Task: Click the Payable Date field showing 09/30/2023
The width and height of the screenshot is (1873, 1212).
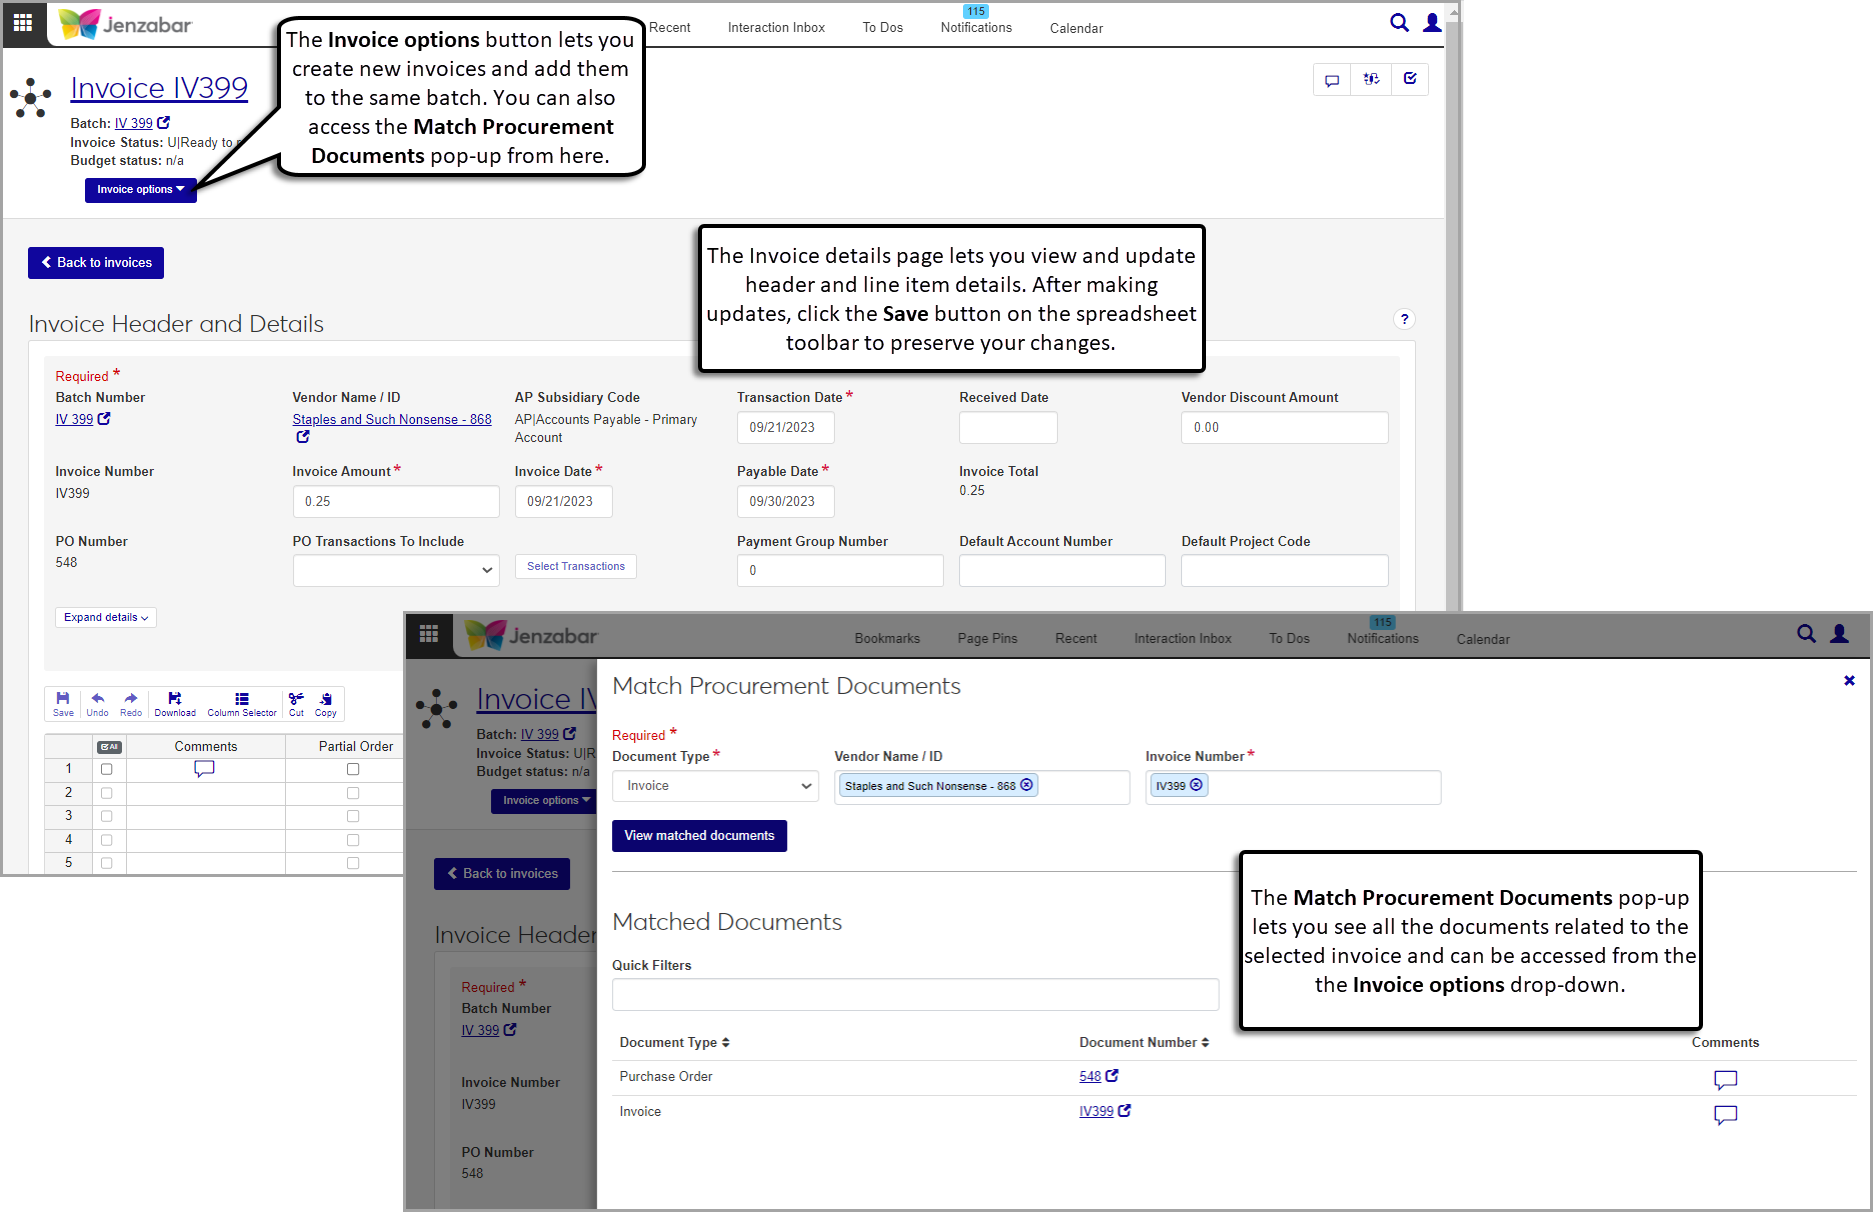Action: coord(786,502)
